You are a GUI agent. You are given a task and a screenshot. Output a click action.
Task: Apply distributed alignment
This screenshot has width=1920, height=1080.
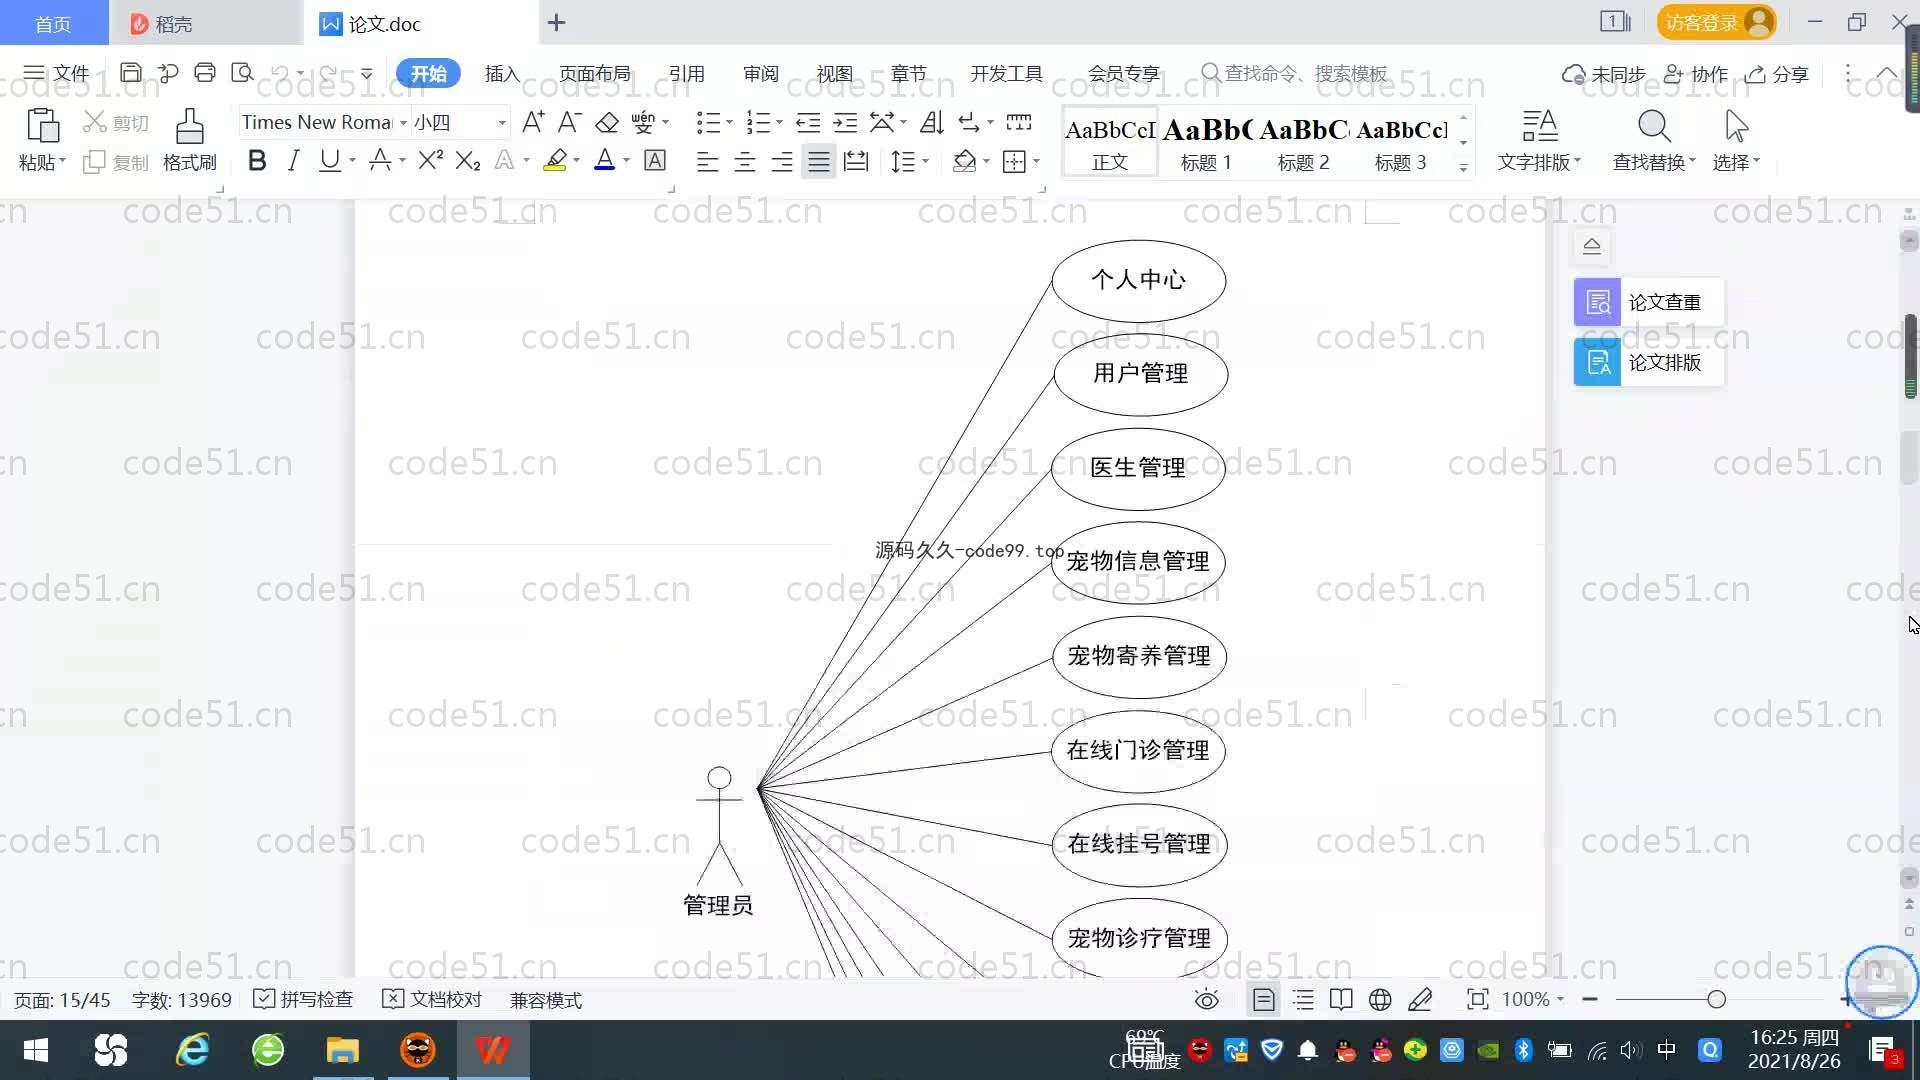856,161
